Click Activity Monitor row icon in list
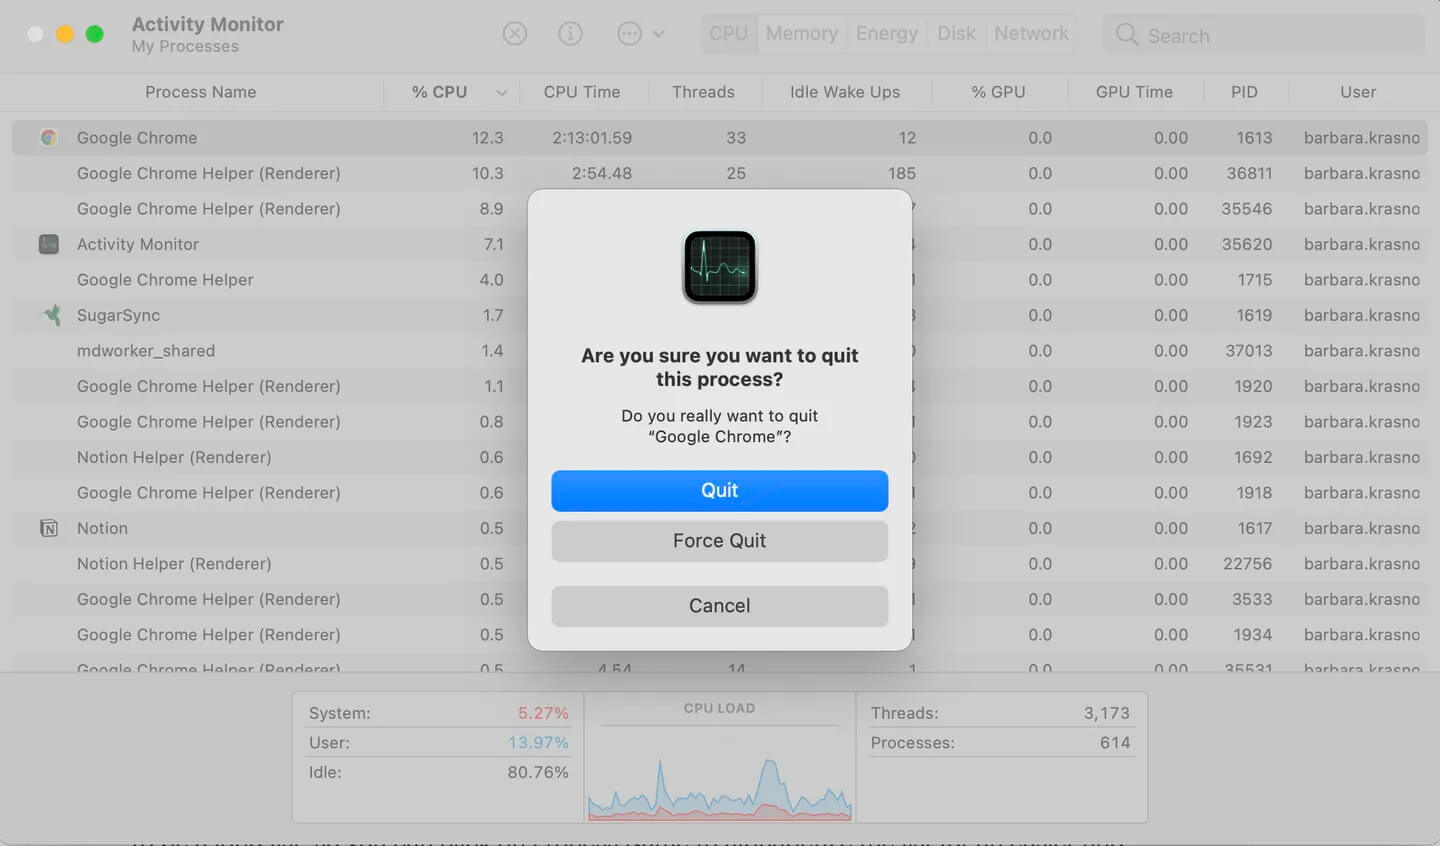This screenshot has height=846, width=1440. pos(48,244)
